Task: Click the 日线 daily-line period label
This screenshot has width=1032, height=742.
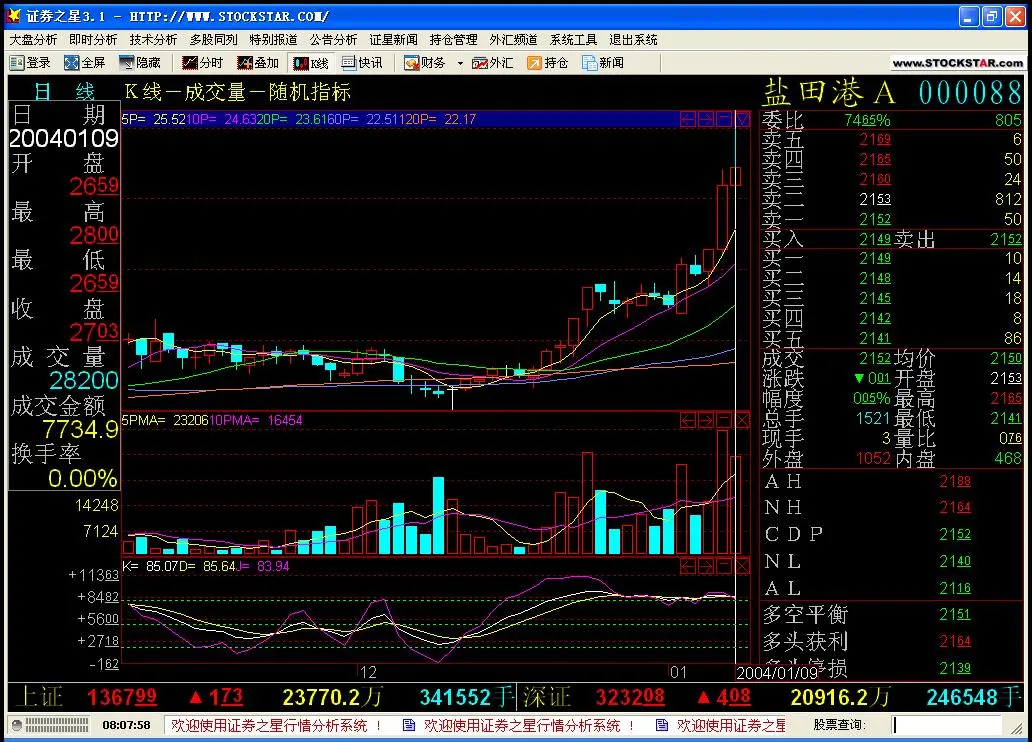Action: (64, 92)
